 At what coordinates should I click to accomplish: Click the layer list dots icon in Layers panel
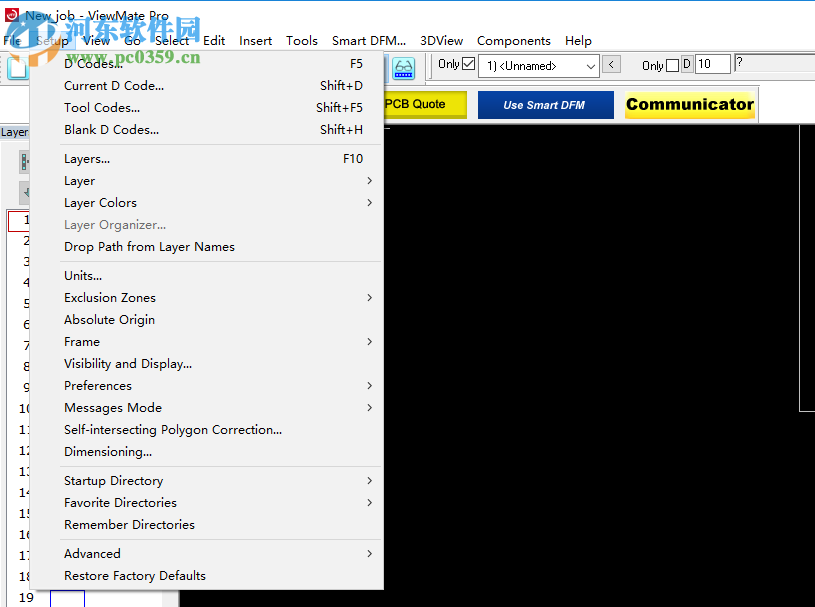(24, 162)
